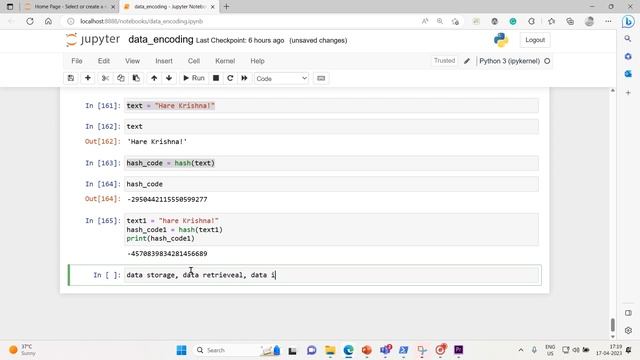Open browser collections icon
The width and height of the screenshot is (640, 360).
click(570, 21)
